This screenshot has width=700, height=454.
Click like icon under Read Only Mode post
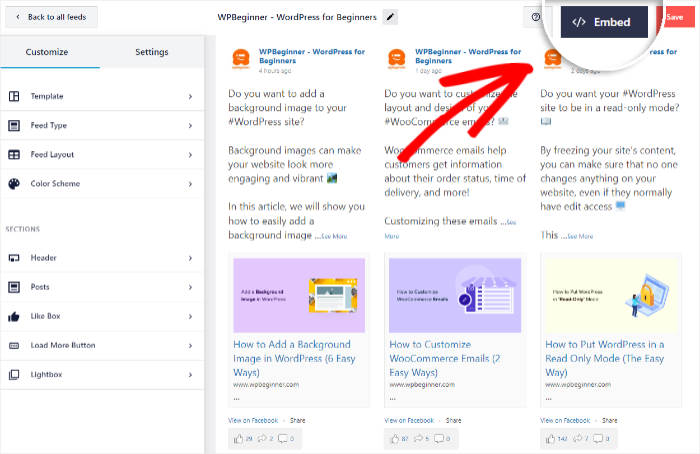(550, 439)
